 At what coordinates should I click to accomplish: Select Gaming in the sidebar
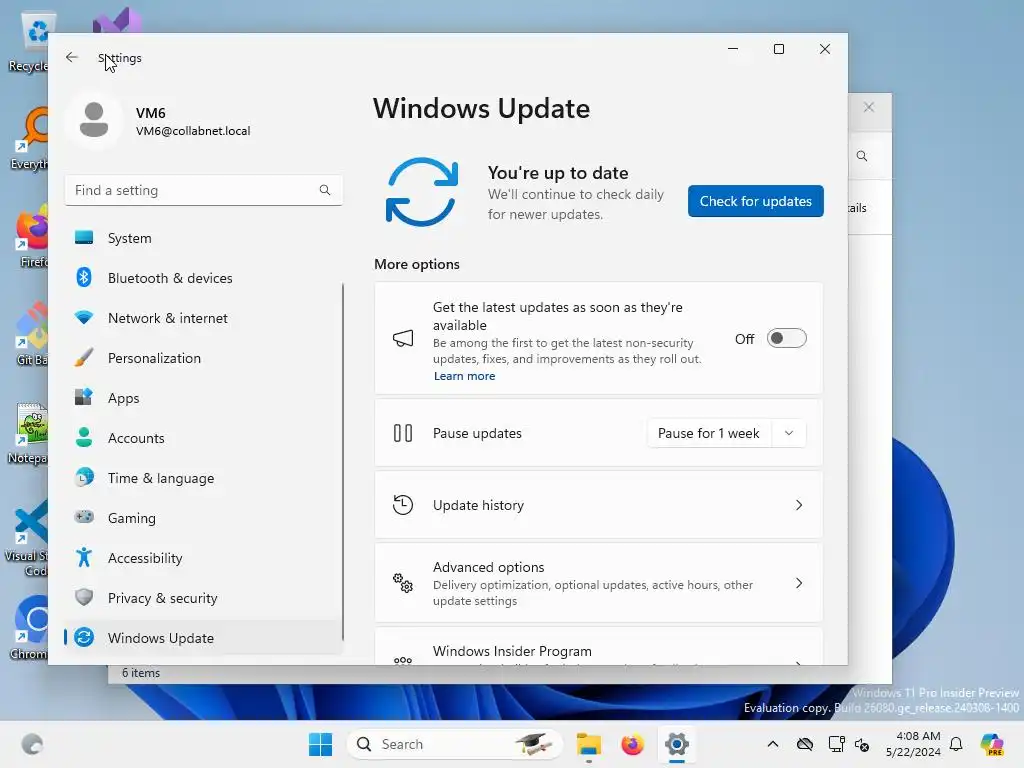(x=203, y=517)
